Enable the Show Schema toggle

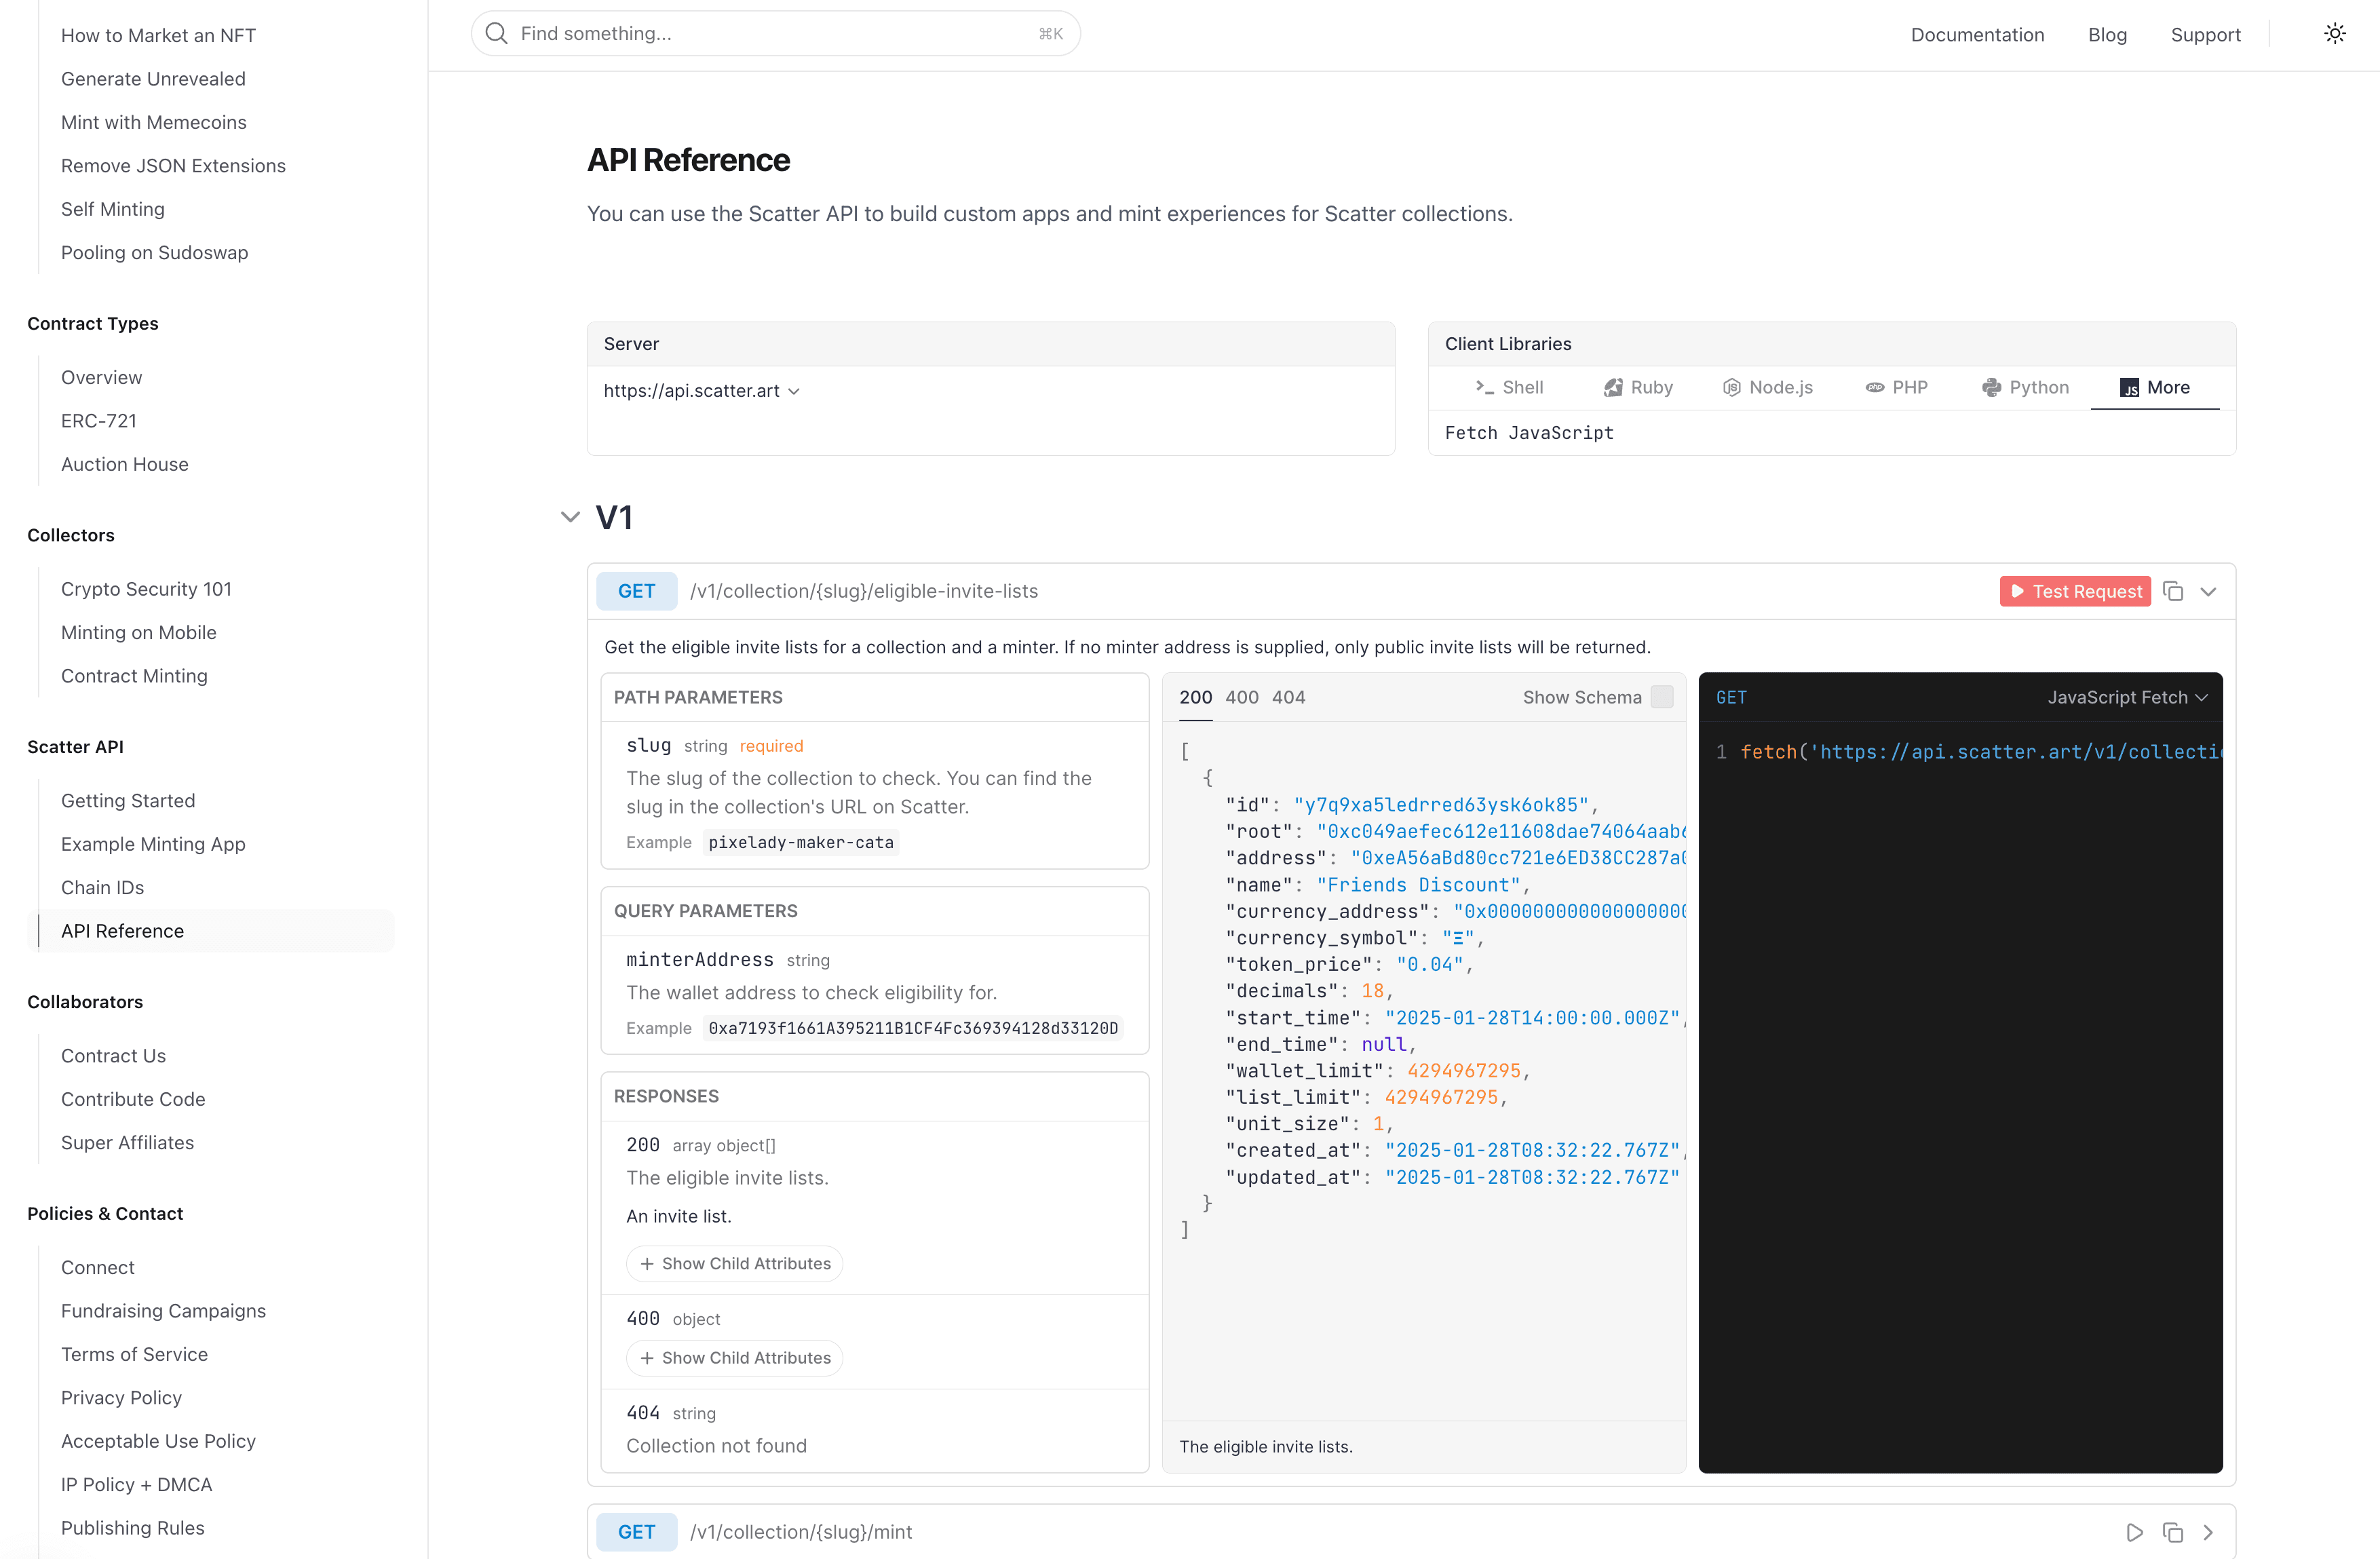[1662, 697]
